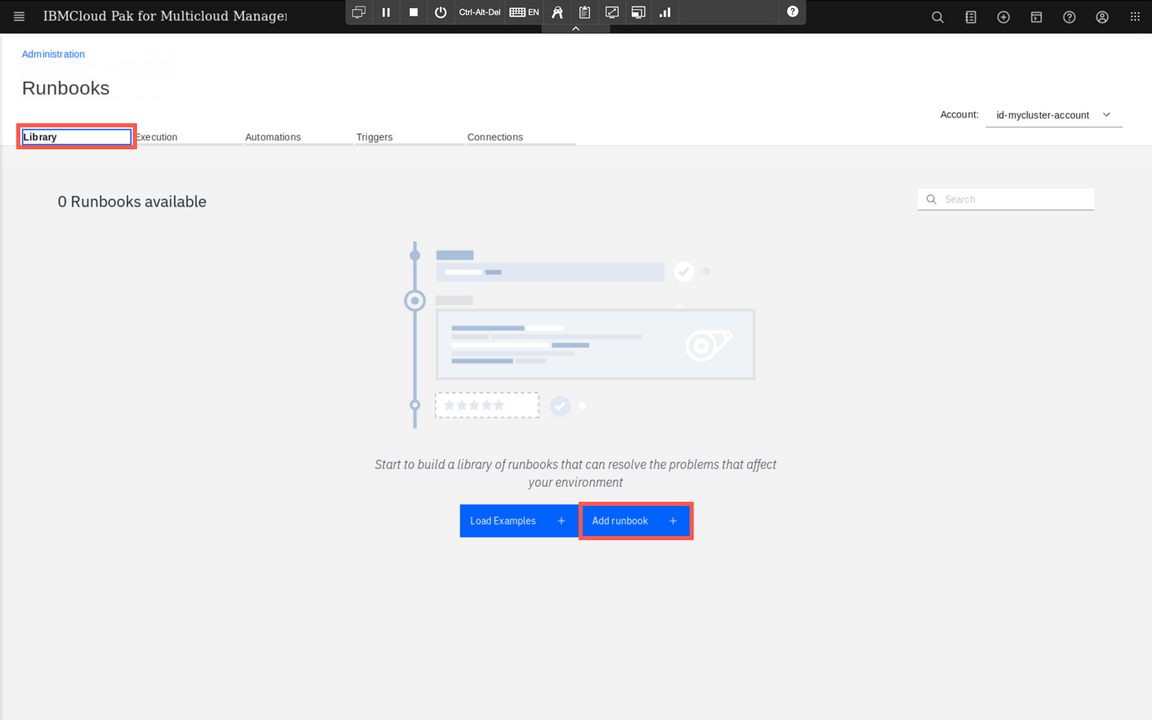The height and width of the screenshot is (720, 1152).
Task: Open the app switcher grid icon
Action: (1135, 17)
